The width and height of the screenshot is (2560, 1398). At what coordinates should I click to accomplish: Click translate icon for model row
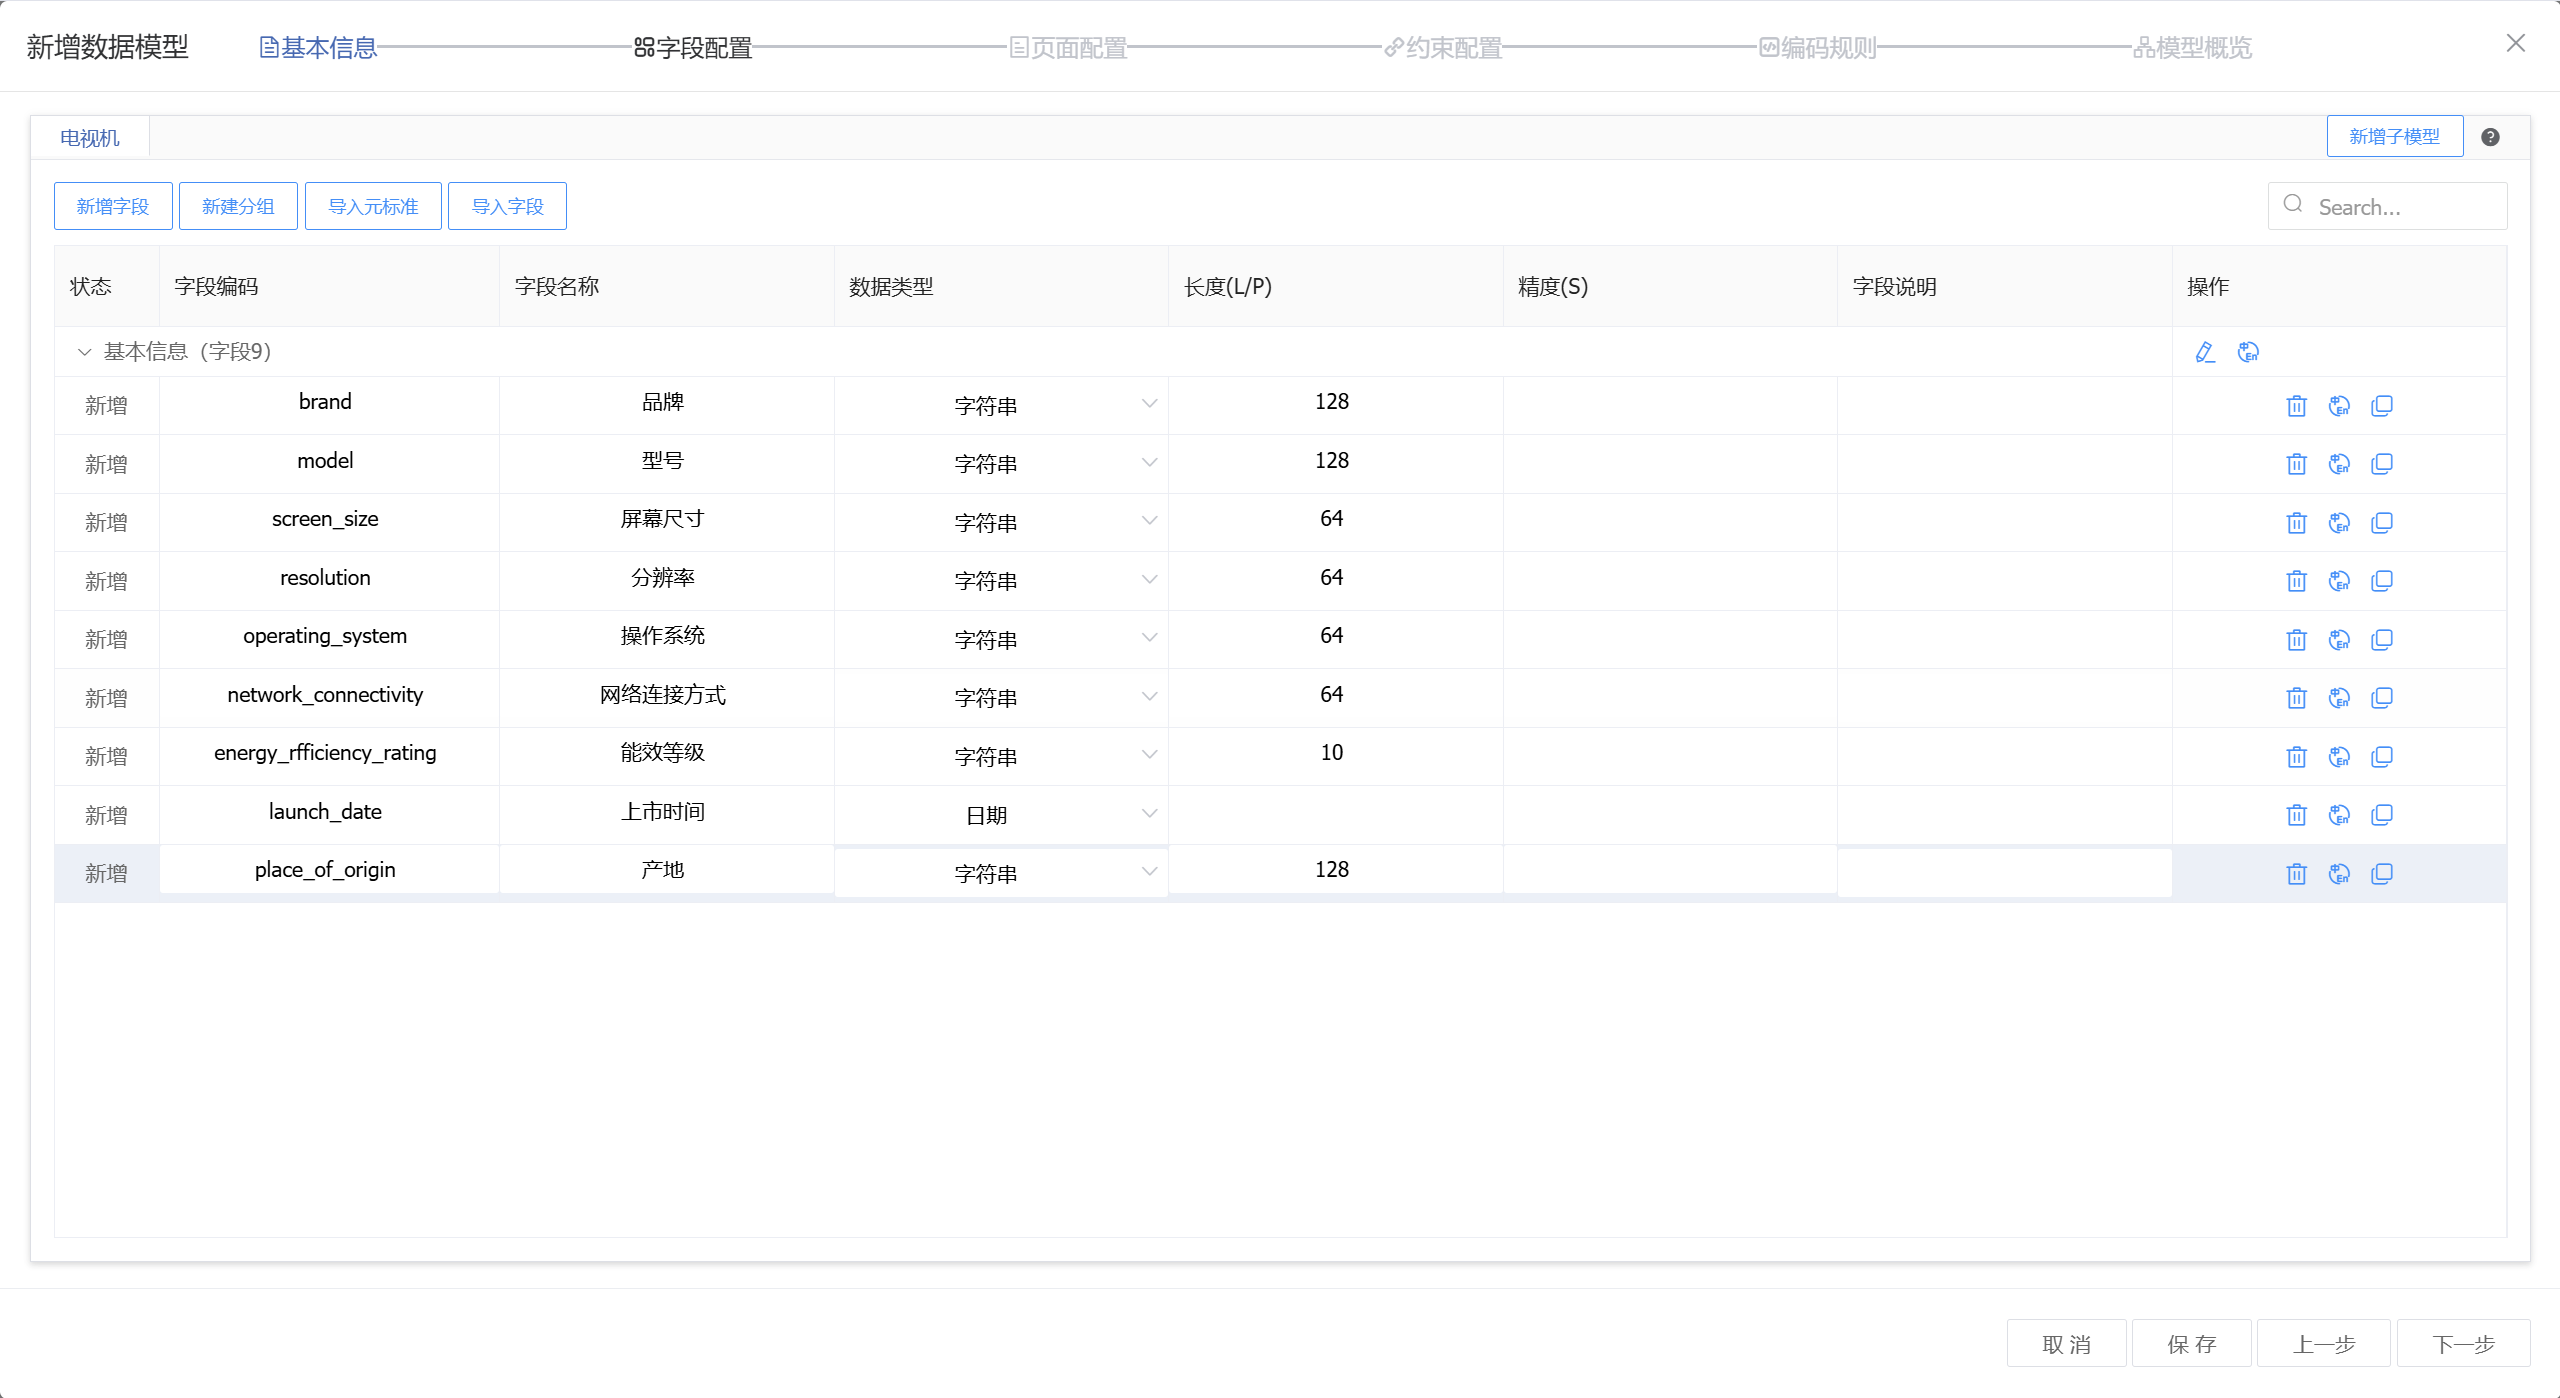[2339, 464]
